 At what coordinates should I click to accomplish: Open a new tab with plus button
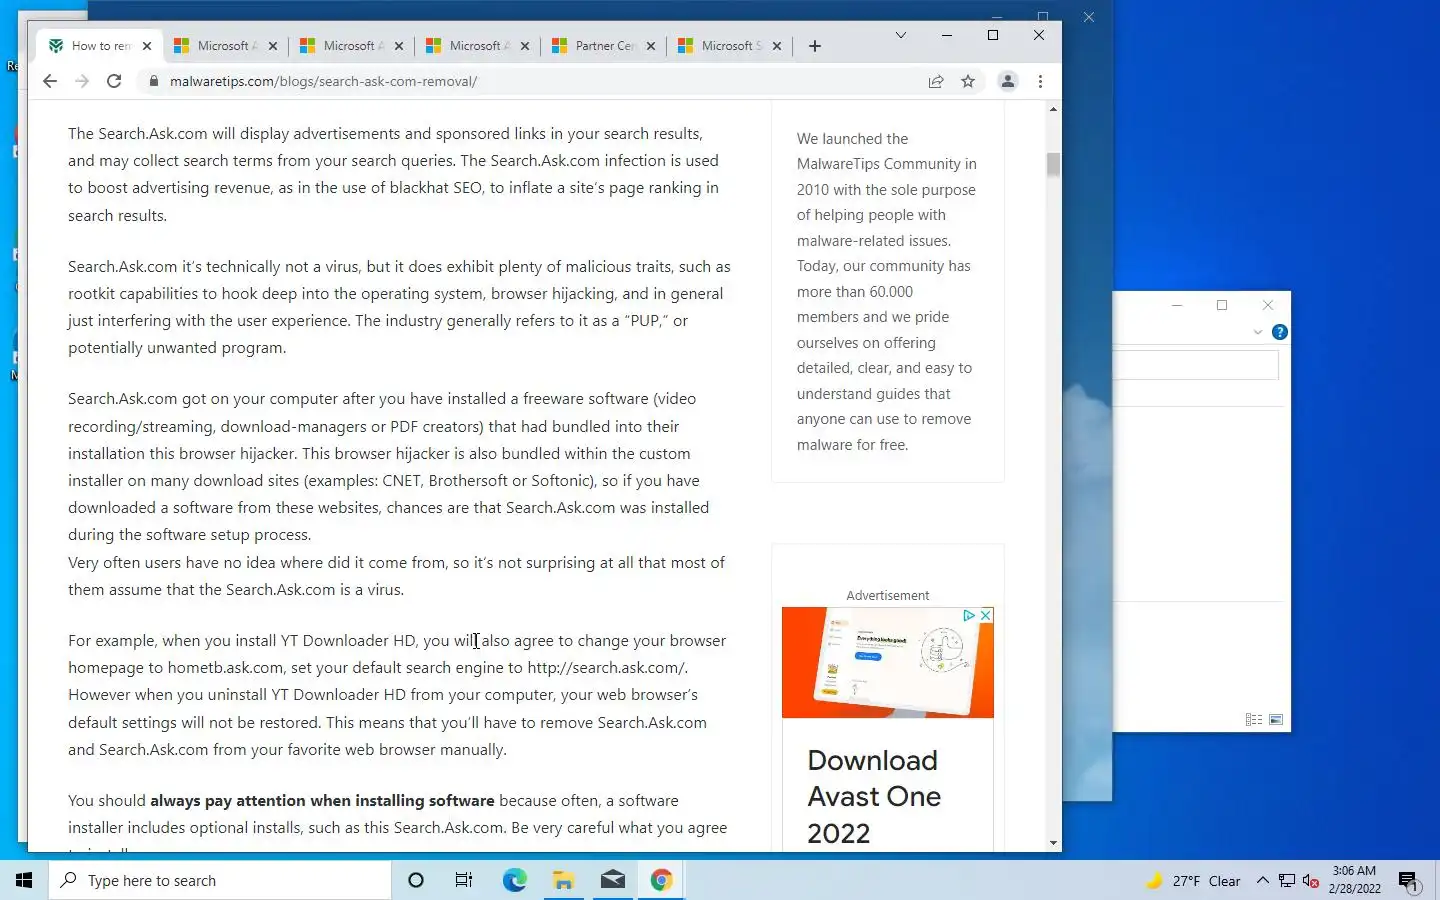pyautogui.click(x=815, y=46)
